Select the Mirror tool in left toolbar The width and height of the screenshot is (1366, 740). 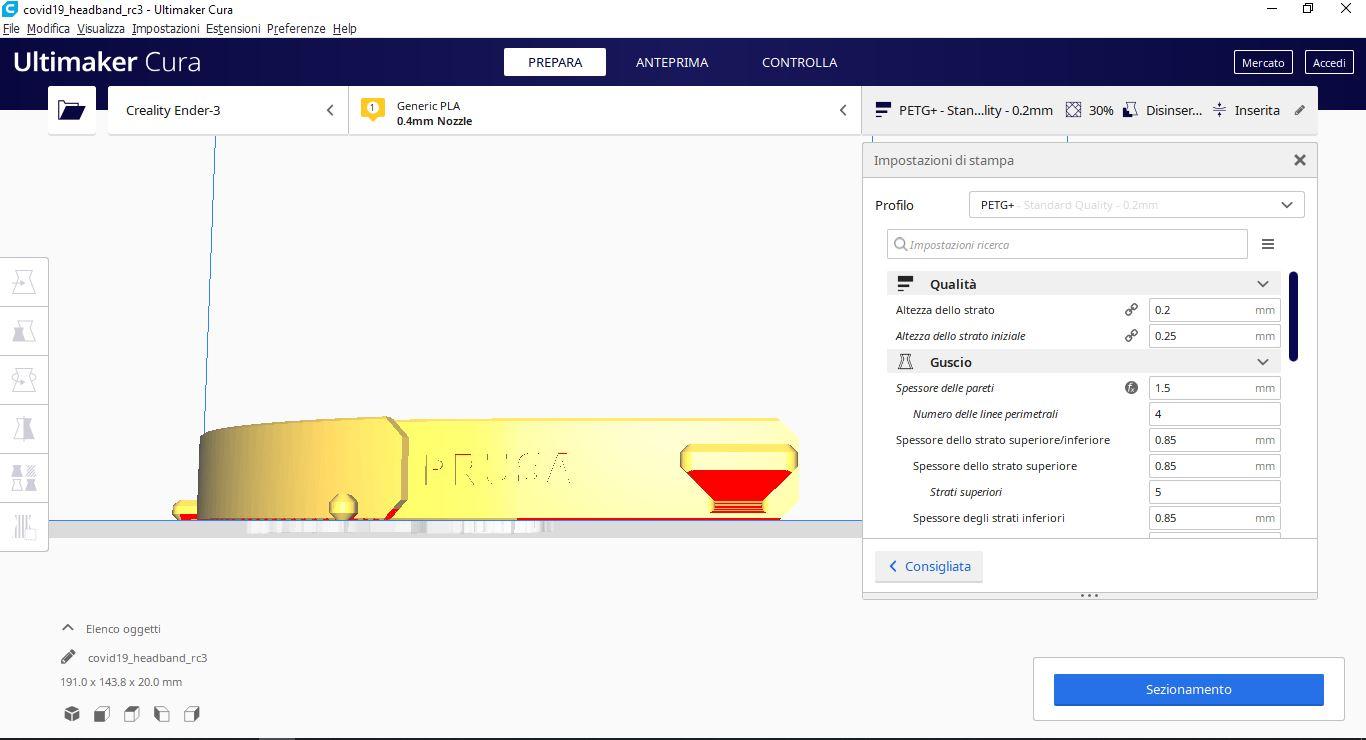[x=24, y=429]
